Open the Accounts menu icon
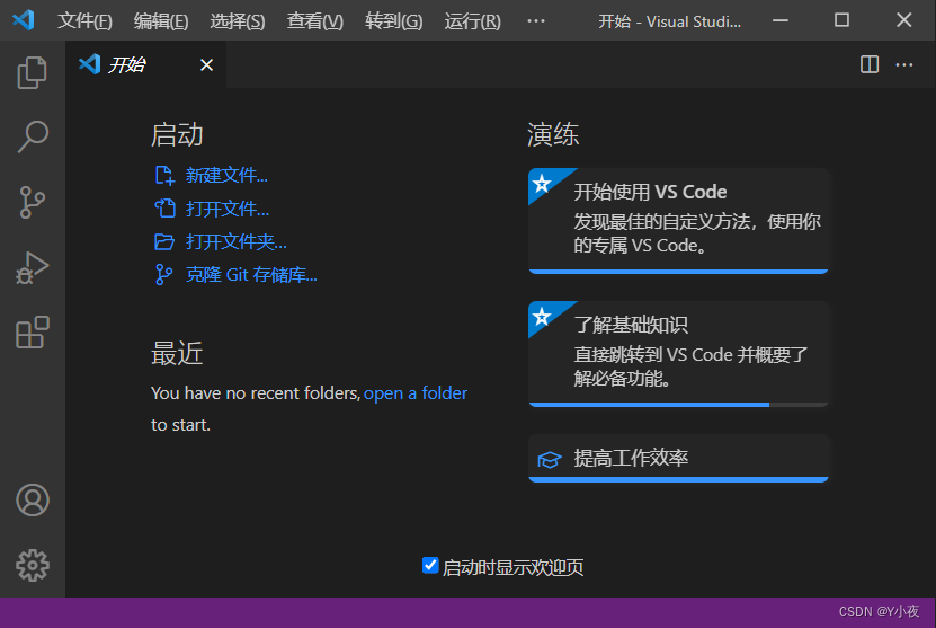 click(x=32, y=500)
